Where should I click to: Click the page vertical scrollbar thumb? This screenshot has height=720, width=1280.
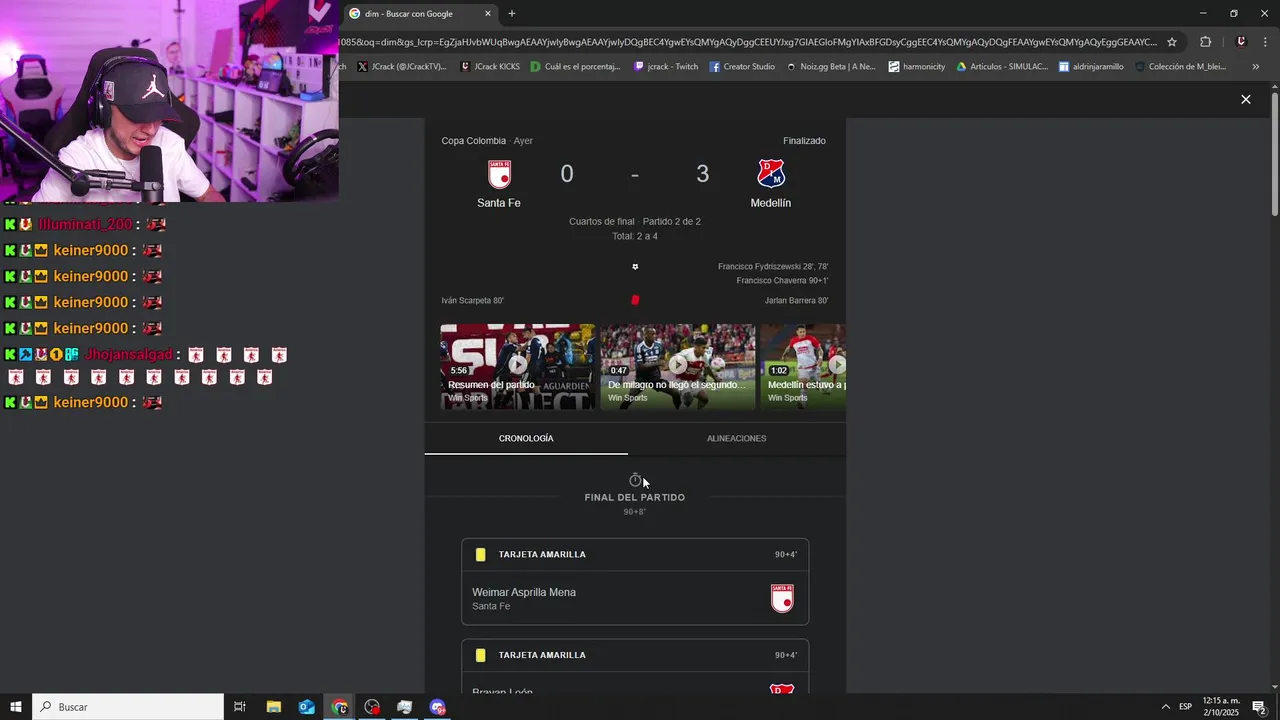coord(1274,153)
